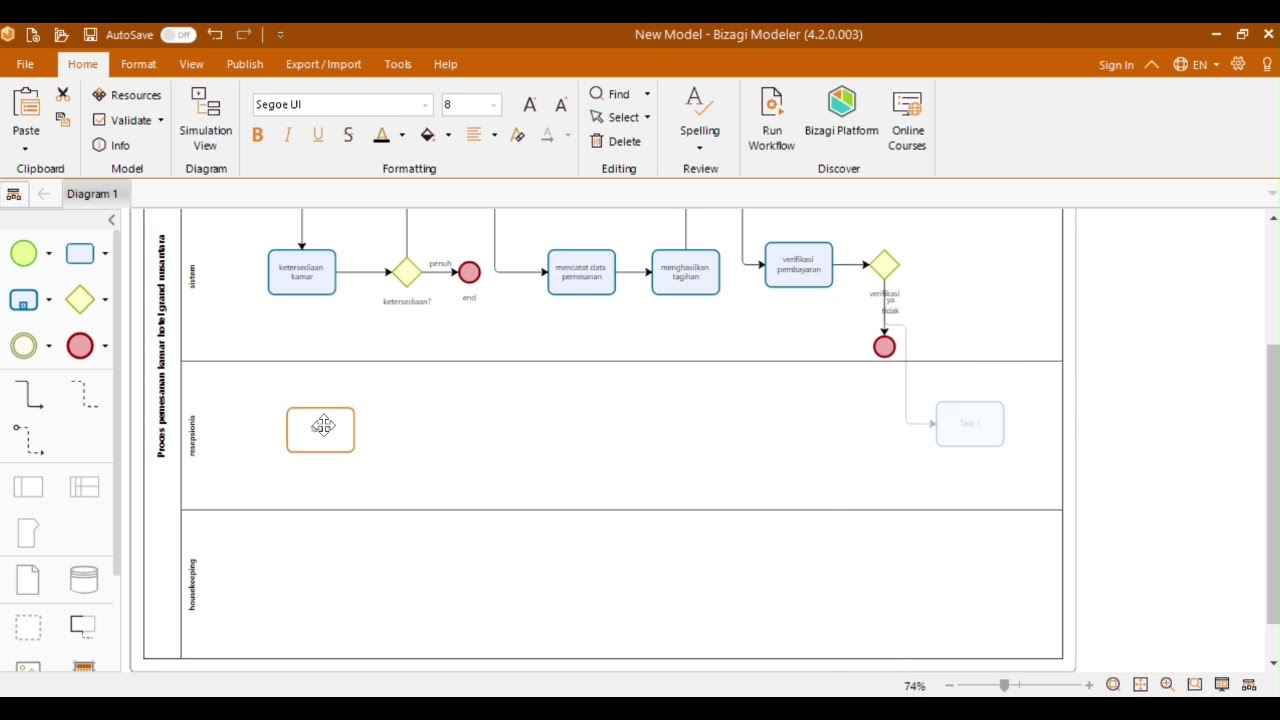This screenshot has height=720, width=1280.
Task: Select the 'ketersediaan kamar' task box
Action: [302, 272]
